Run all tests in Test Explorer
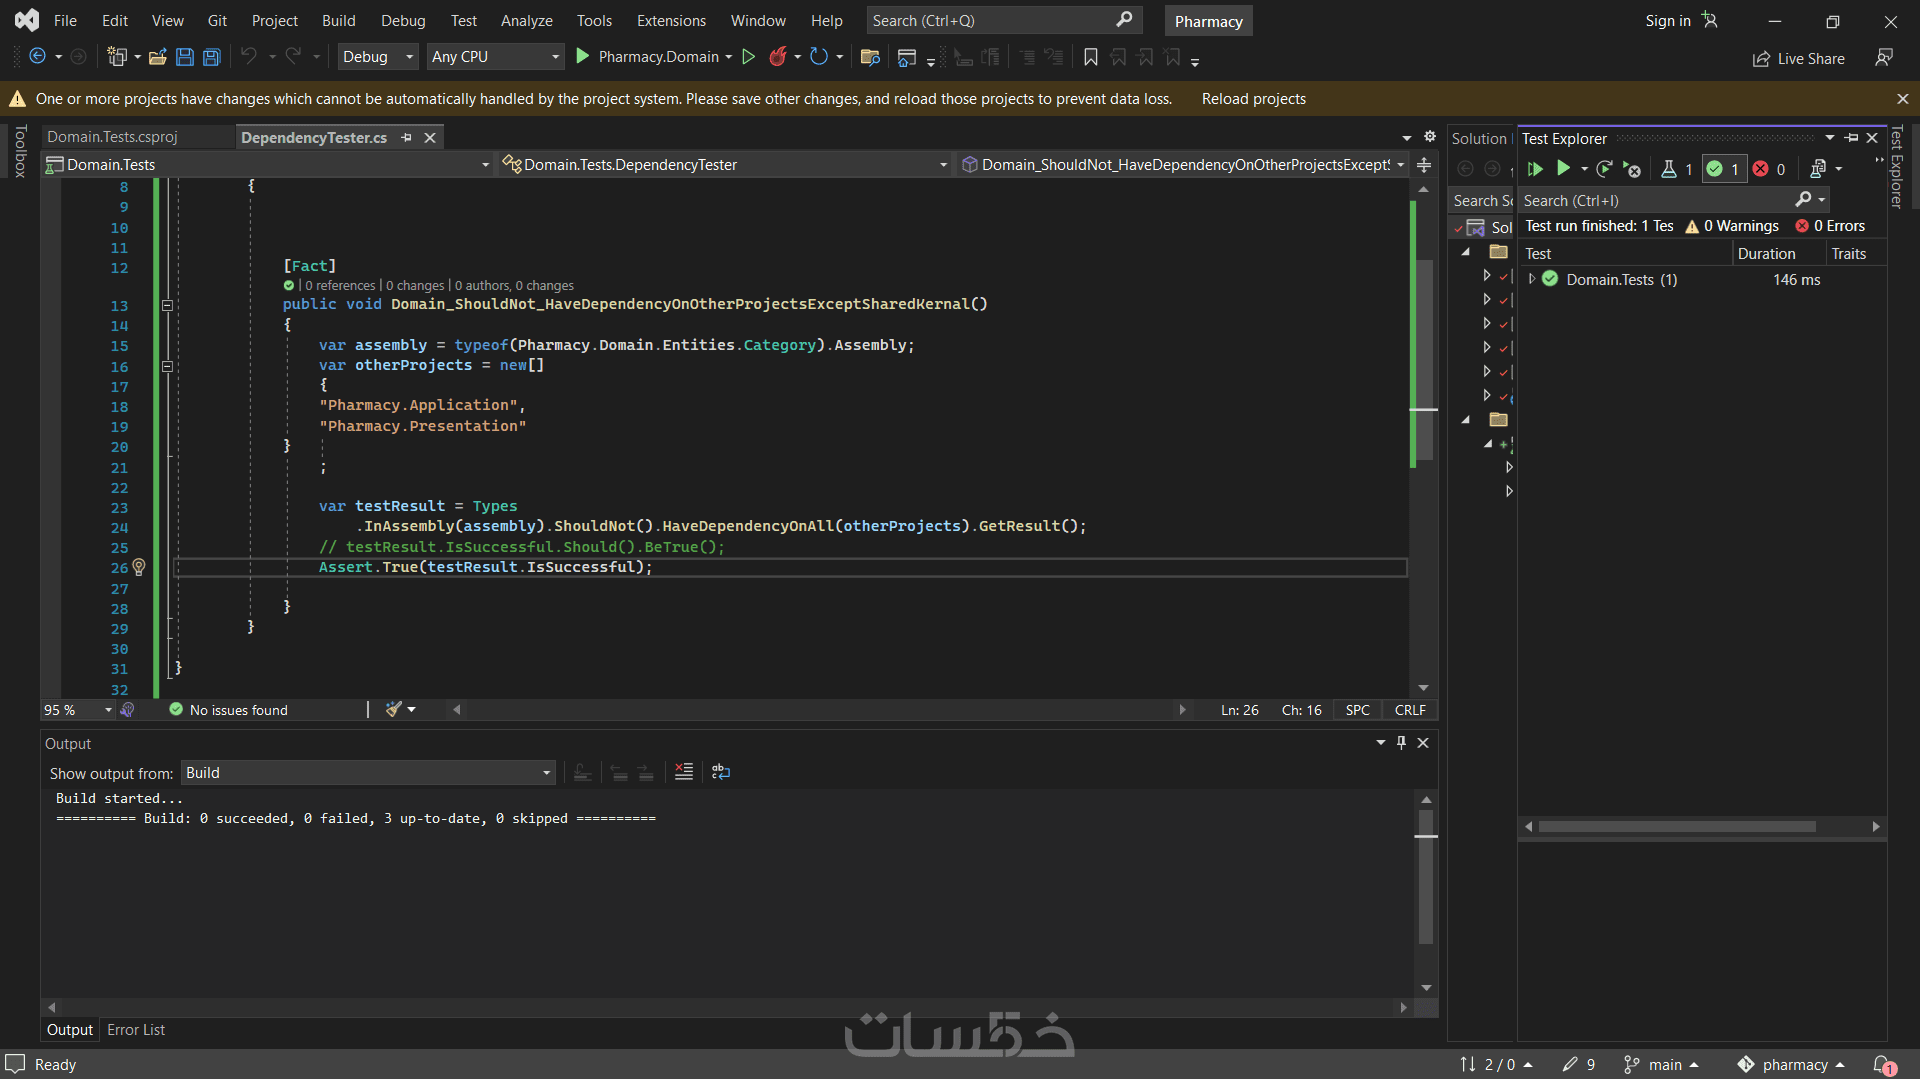Image resolution: width=1920 pixels, height=1080 pixels. click(x=1535, y=169)
